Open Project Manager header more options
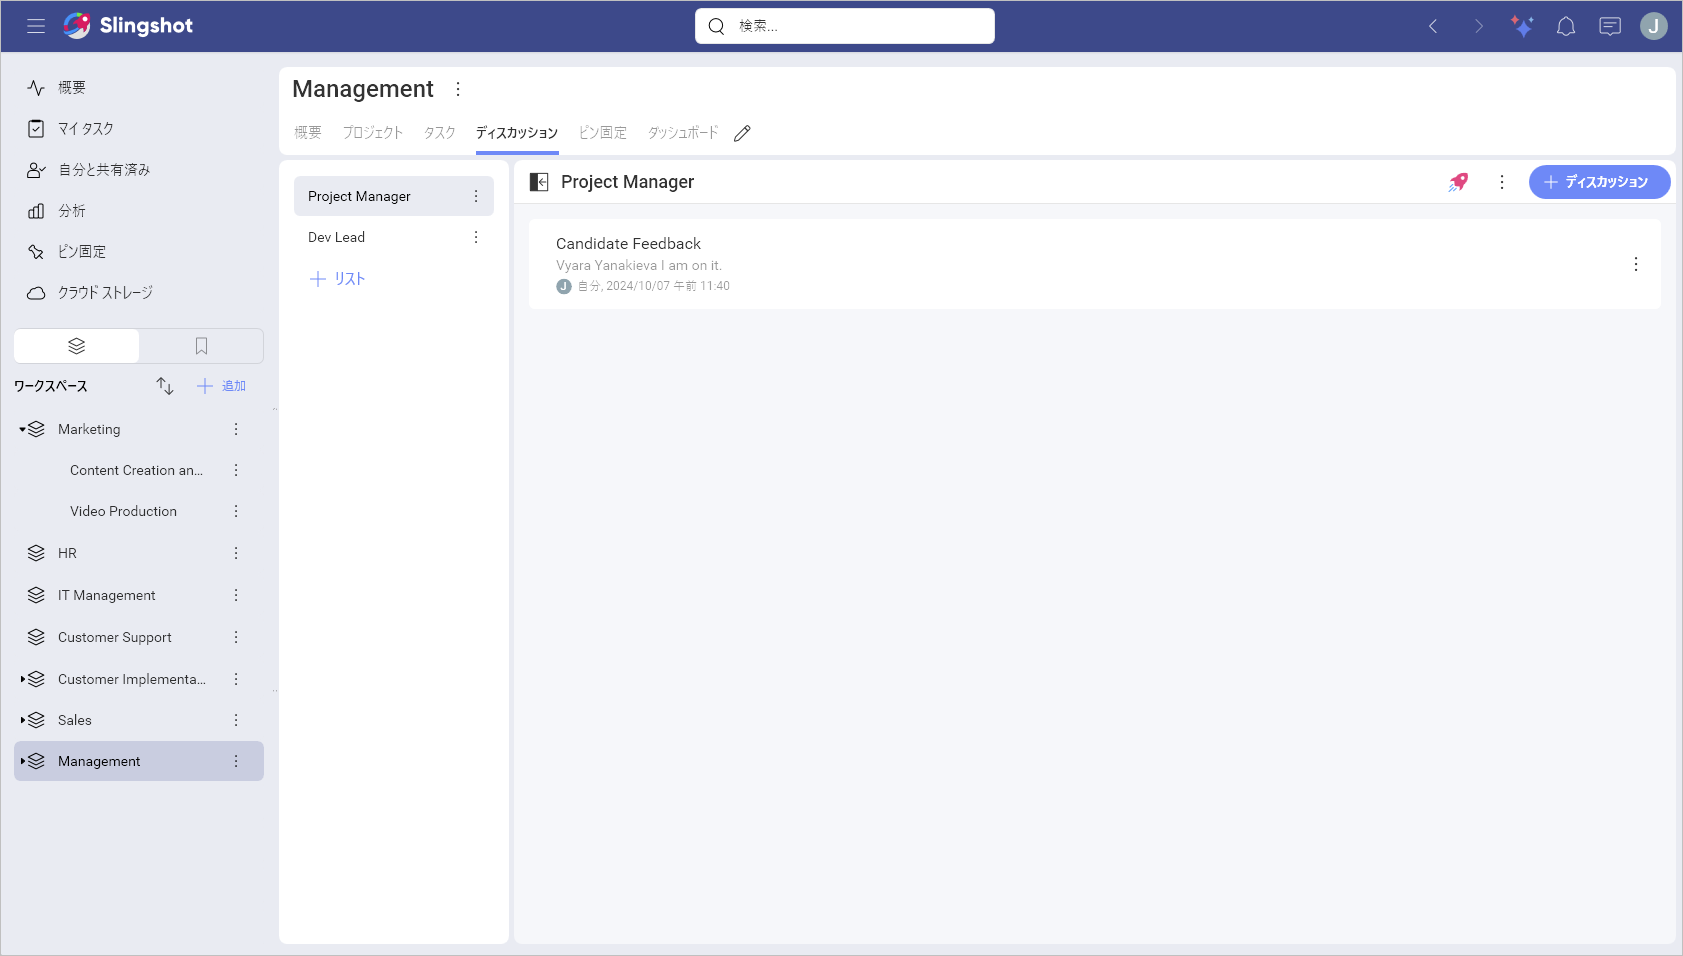1683x956 pixels. pyautogui.click(x=1502, y=182)
